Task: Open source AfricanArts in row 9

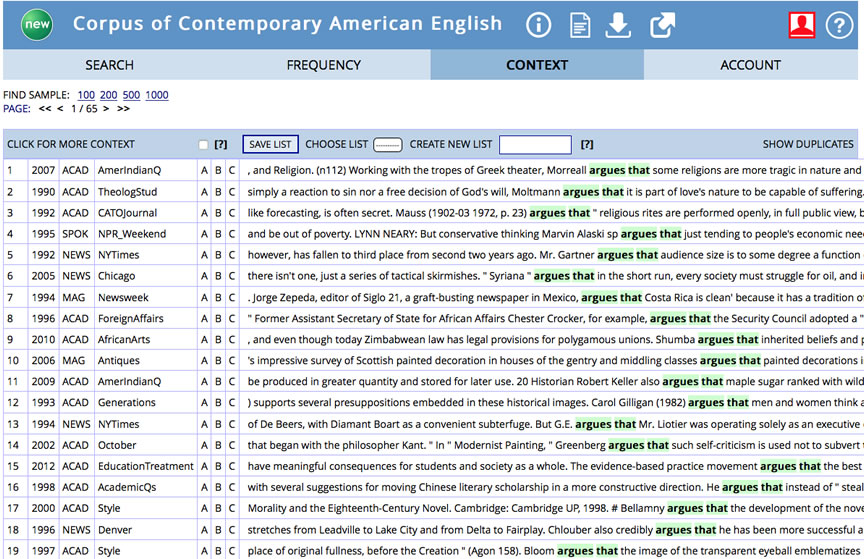Action: click(x=124, y=340)
